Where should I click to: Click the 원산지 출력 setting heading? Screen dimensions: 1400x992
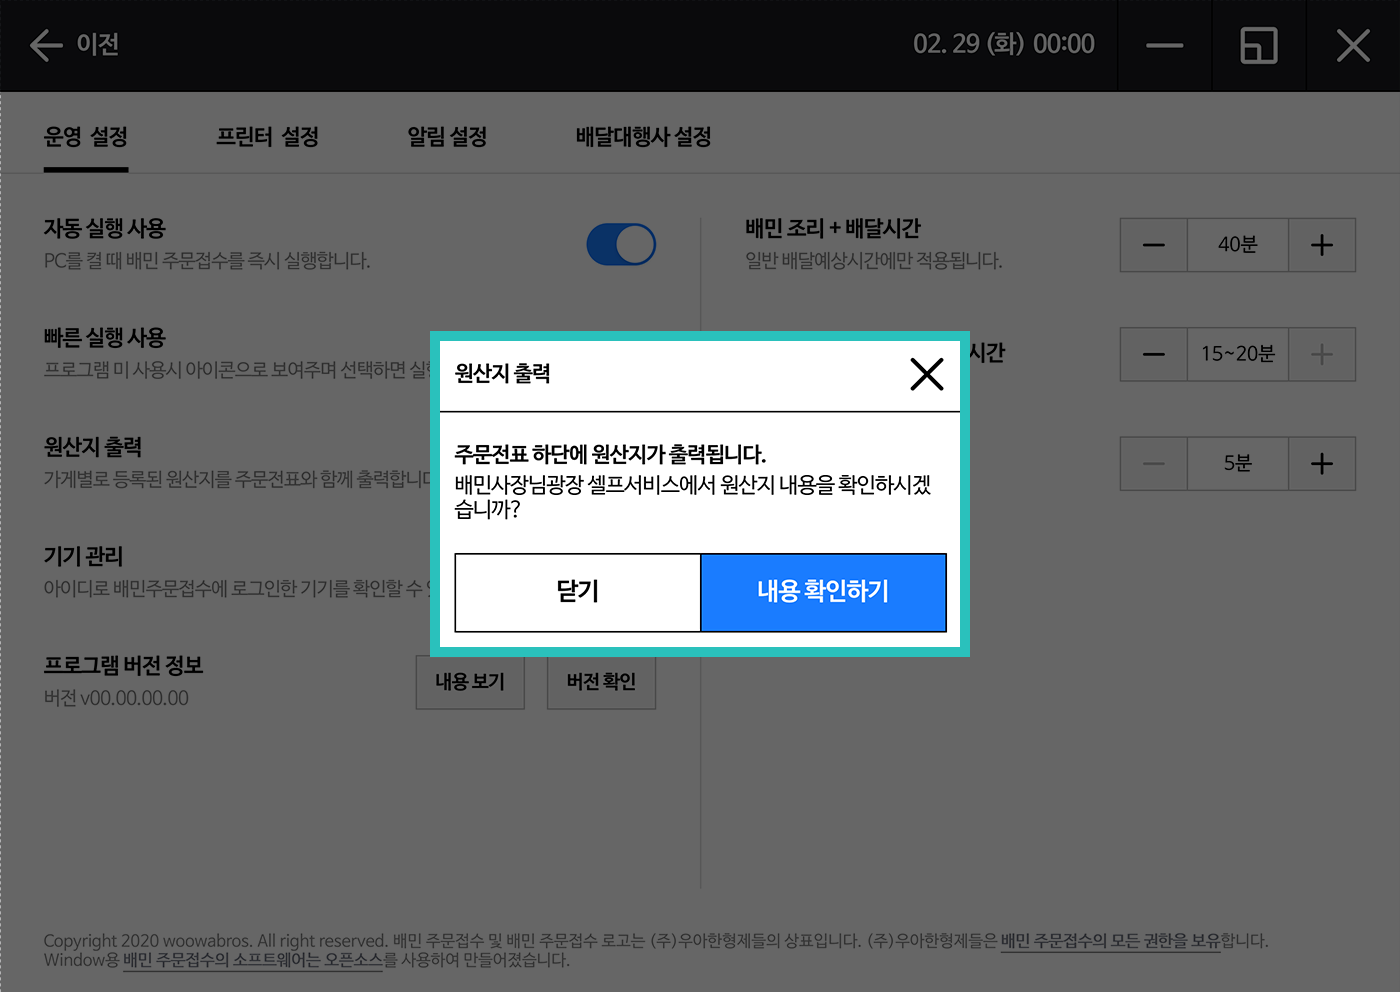92,447
